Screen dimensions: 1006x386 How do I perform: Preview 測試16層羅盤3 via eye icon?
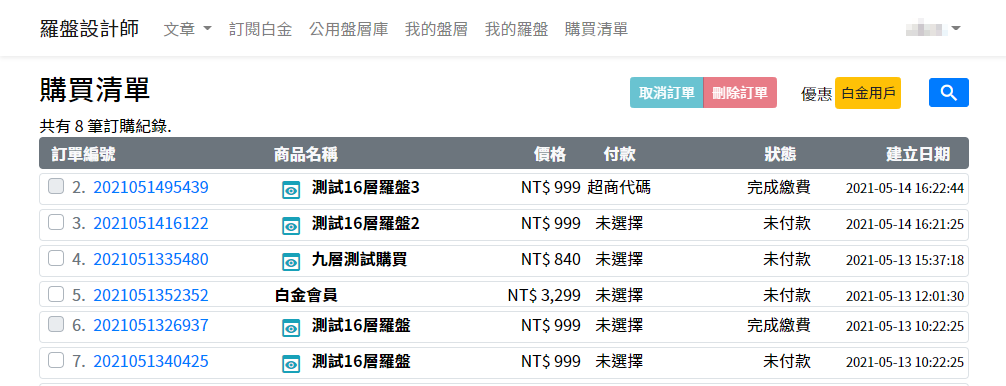click(x=291, y=190)
